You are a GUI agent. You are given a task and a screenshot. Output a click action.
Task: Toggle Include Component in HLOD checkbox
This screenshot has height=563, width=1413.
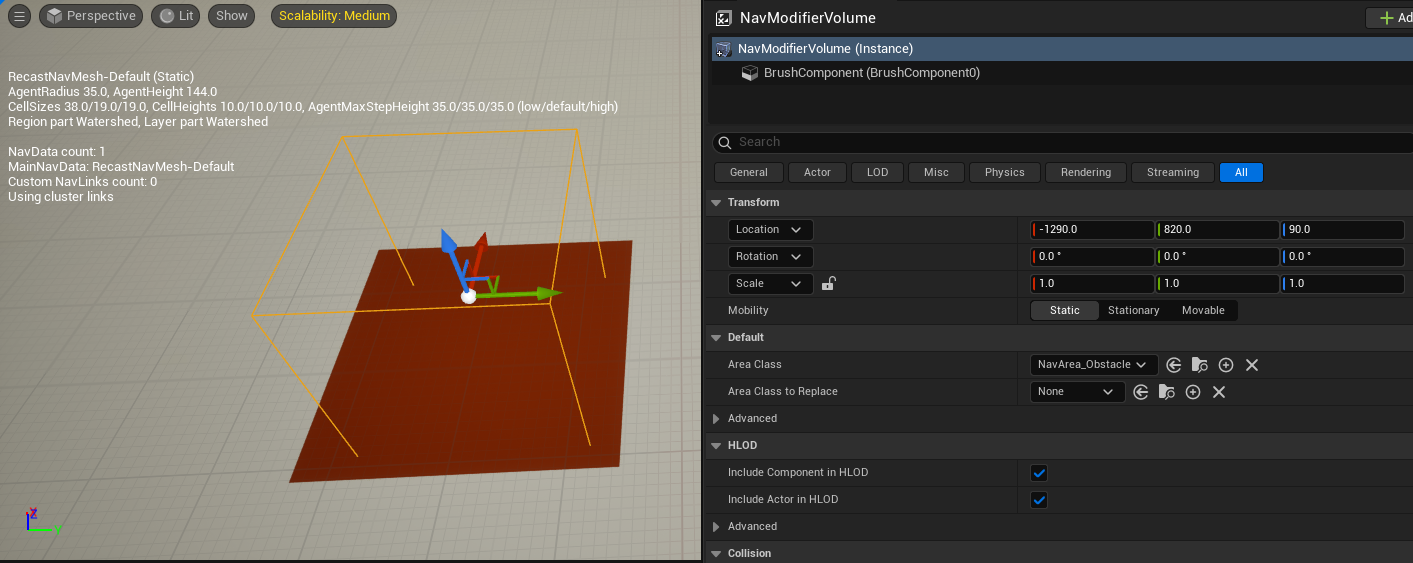coord(1039,473)
